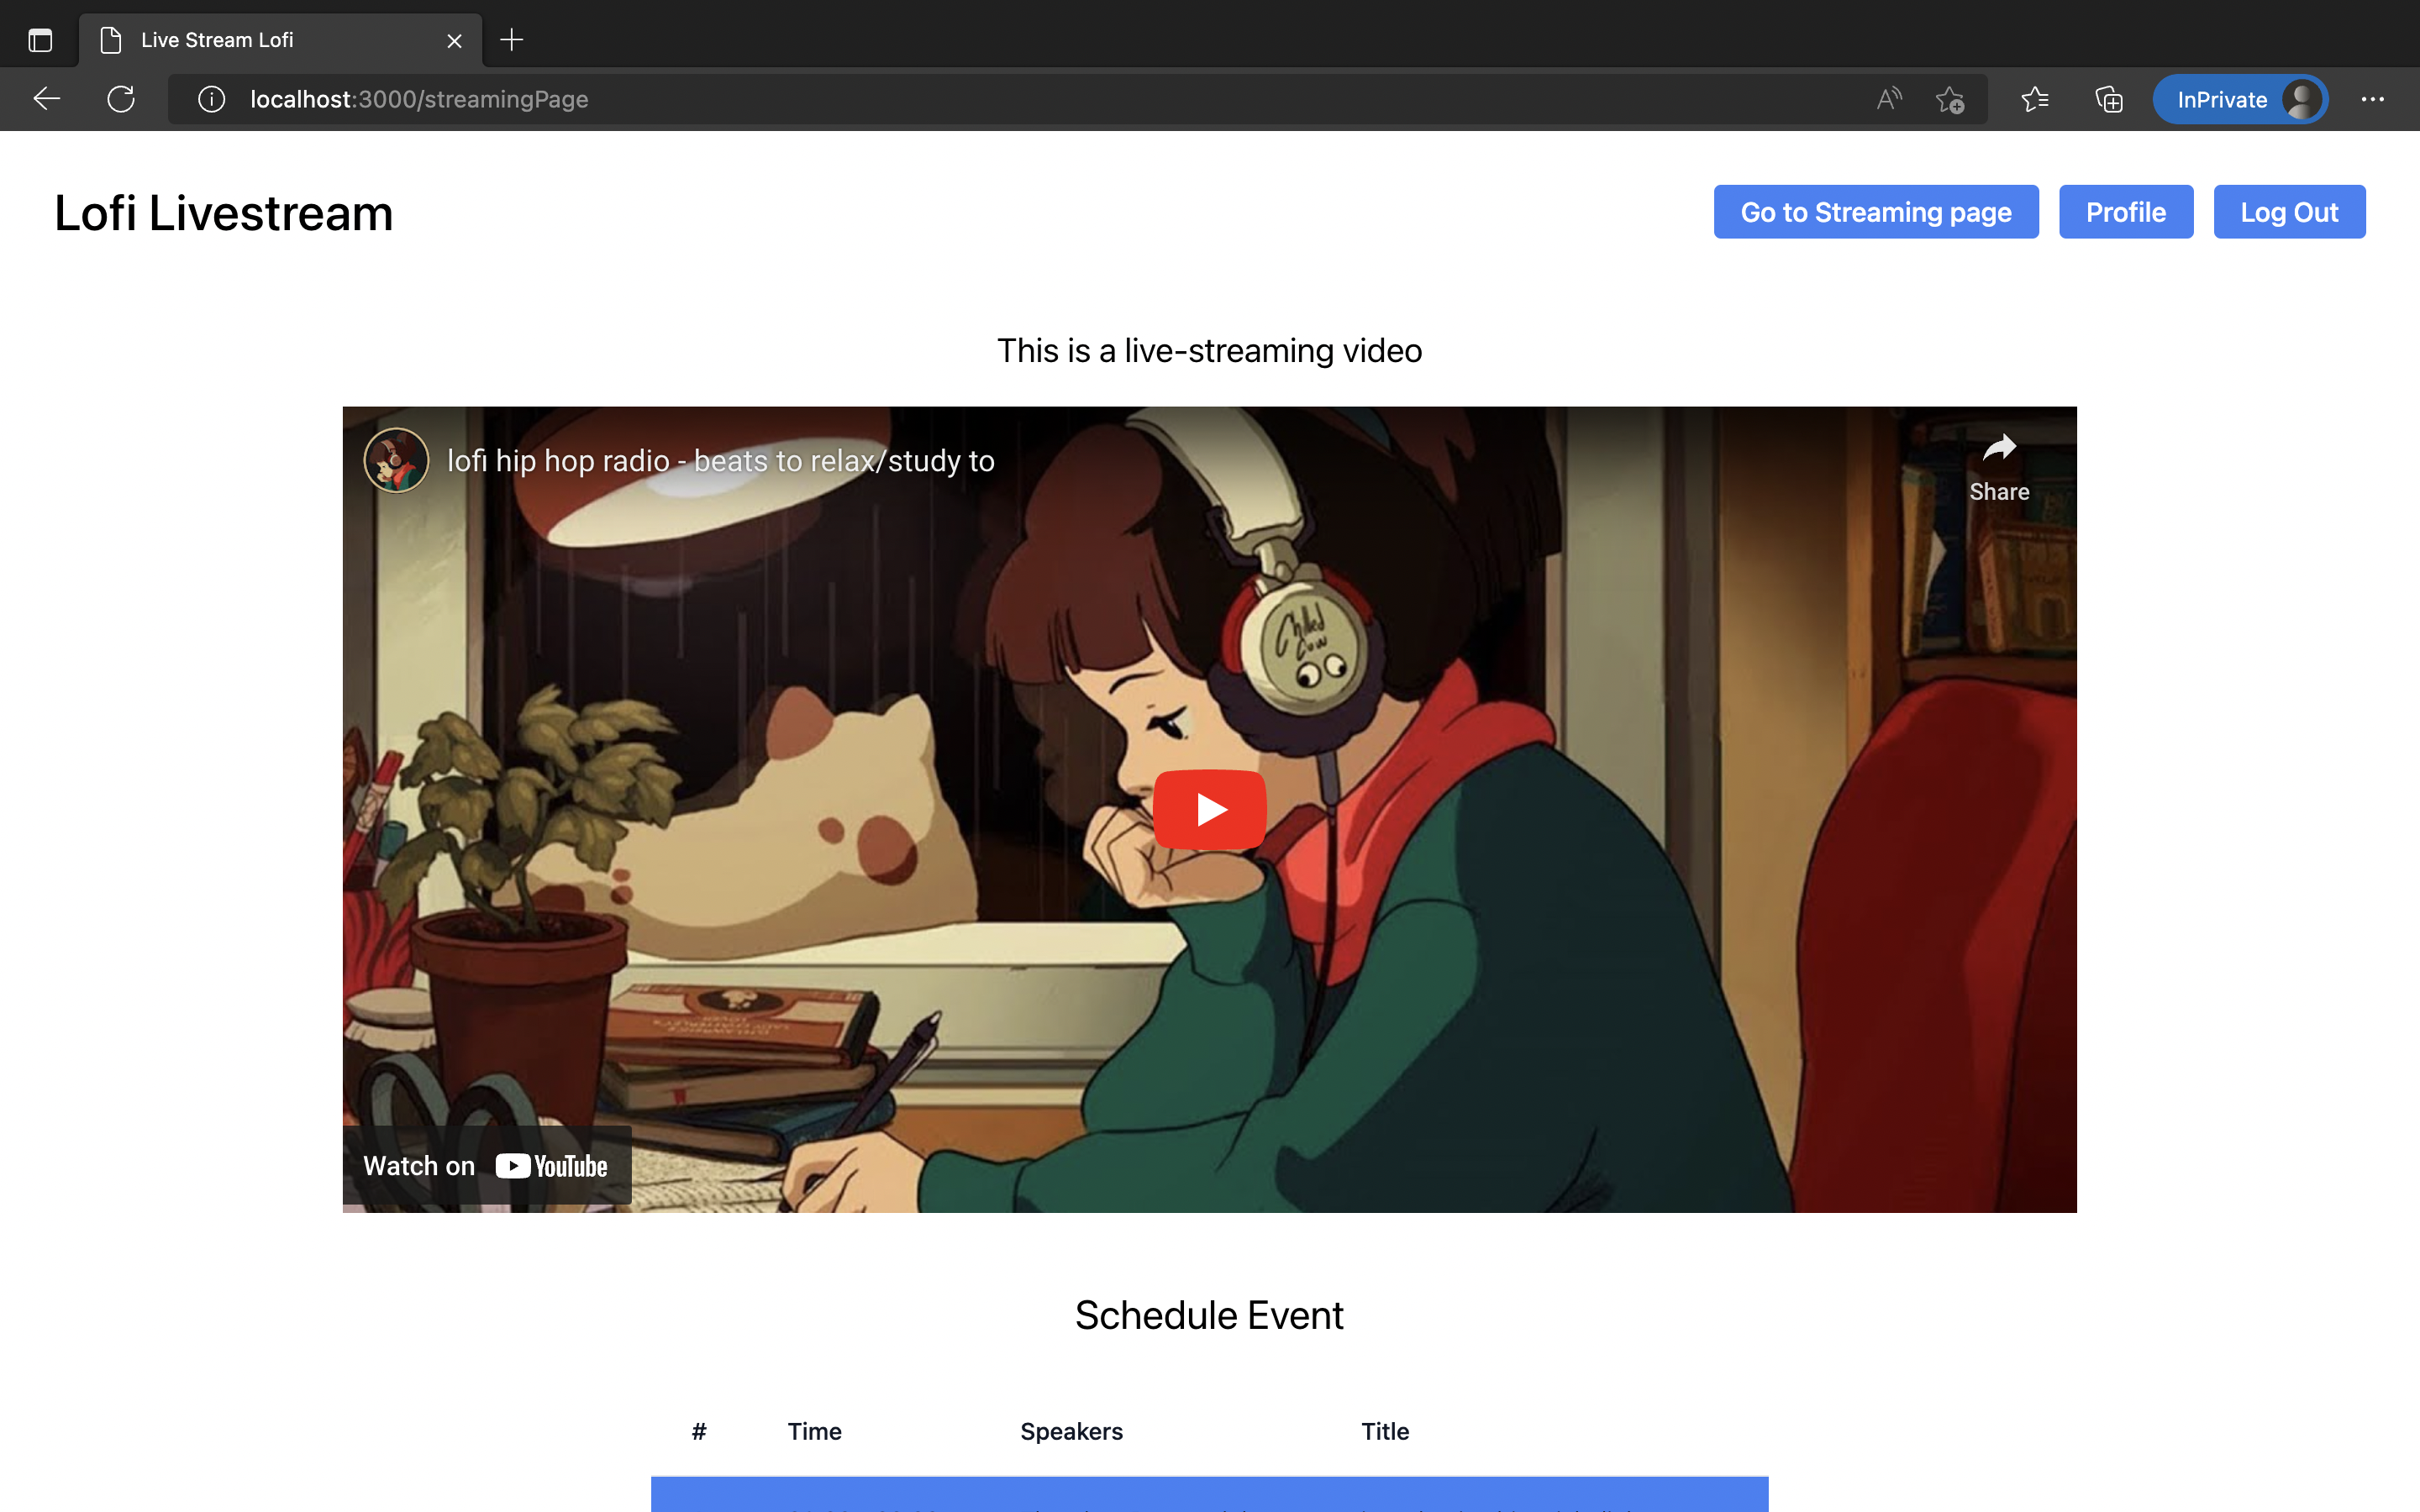Open the Favorites list icon
Viewport: 2420px width, 1512px height.
[2035, 99]
